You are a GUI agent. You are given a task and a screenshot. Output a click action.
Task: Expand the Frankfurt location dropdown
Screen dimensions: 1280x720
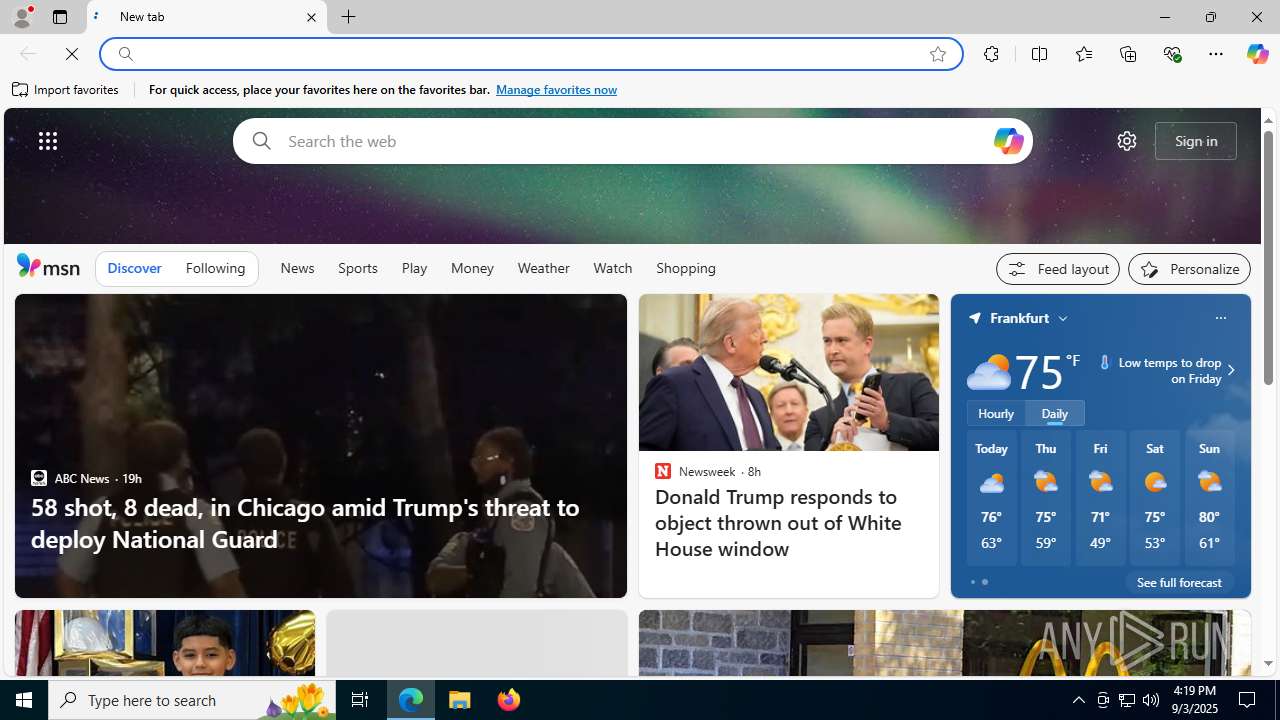click(x=1063, y=318)
